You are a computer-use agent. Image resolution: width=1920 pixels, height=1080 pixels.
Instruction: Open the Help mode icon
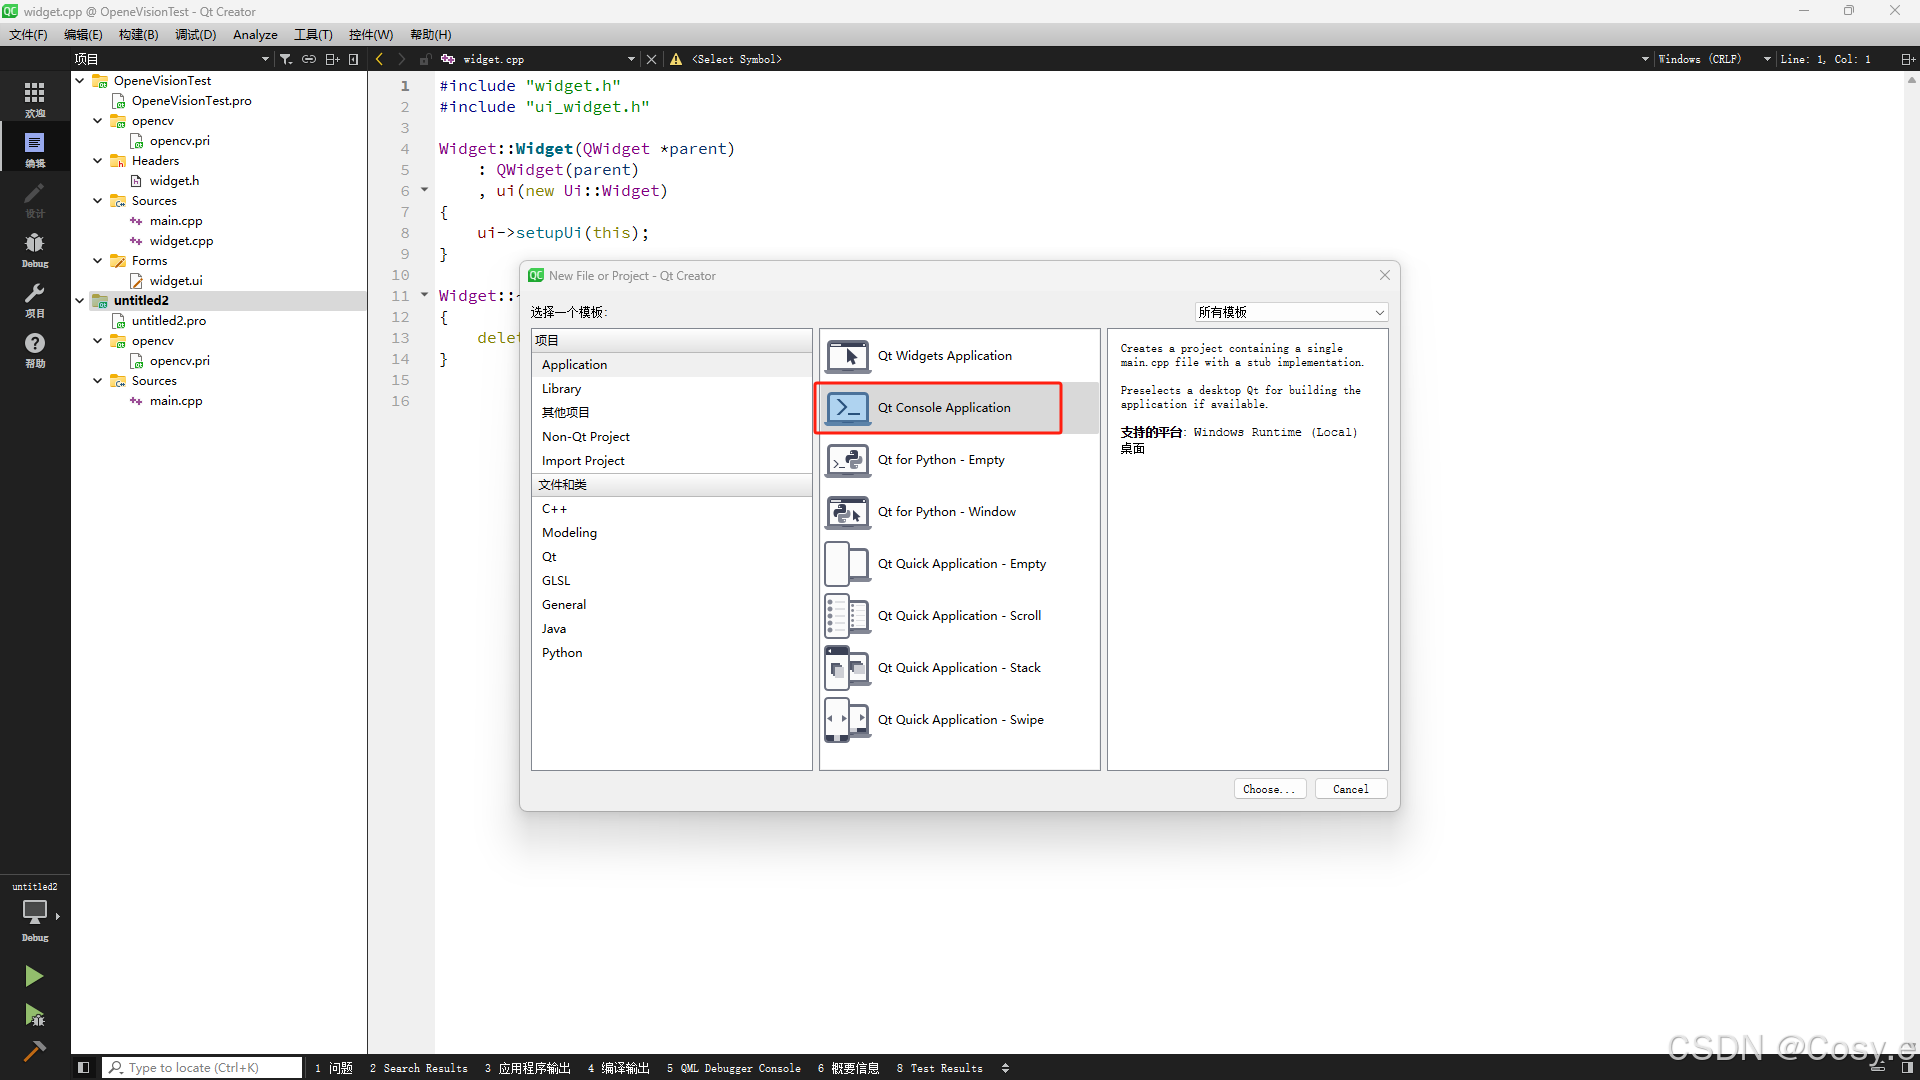[34, 349]
